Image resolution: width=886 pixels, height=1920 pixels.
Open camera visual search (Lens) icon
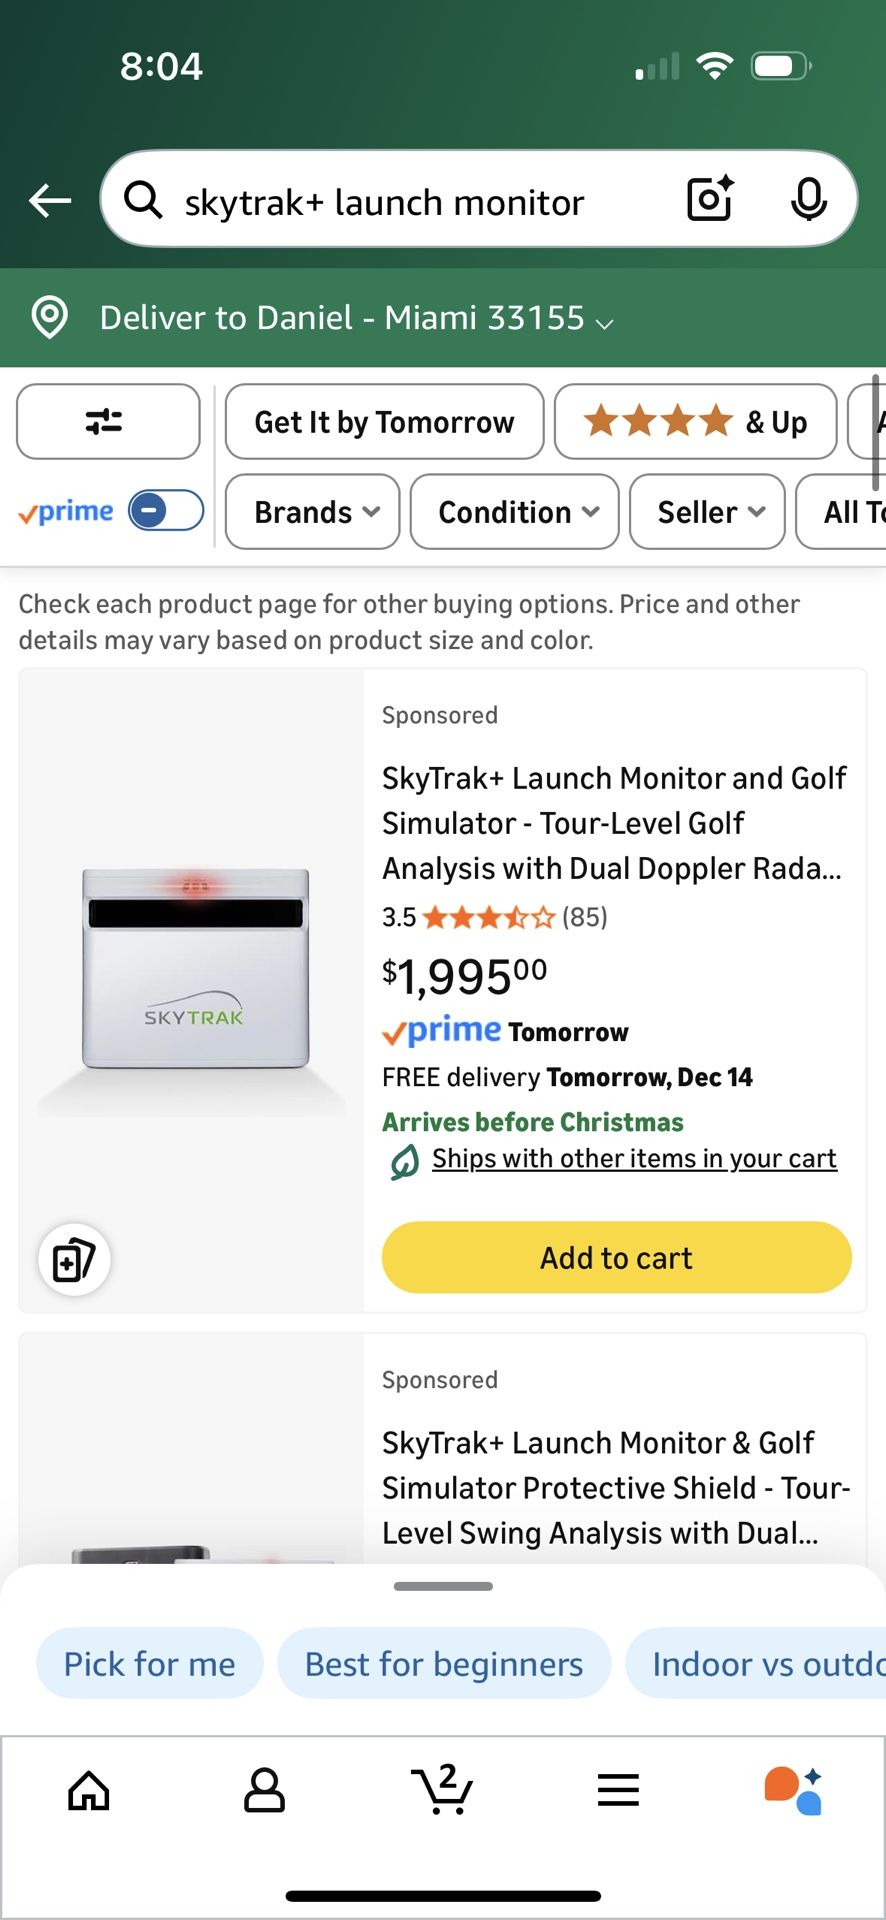(x=710, y=198)
